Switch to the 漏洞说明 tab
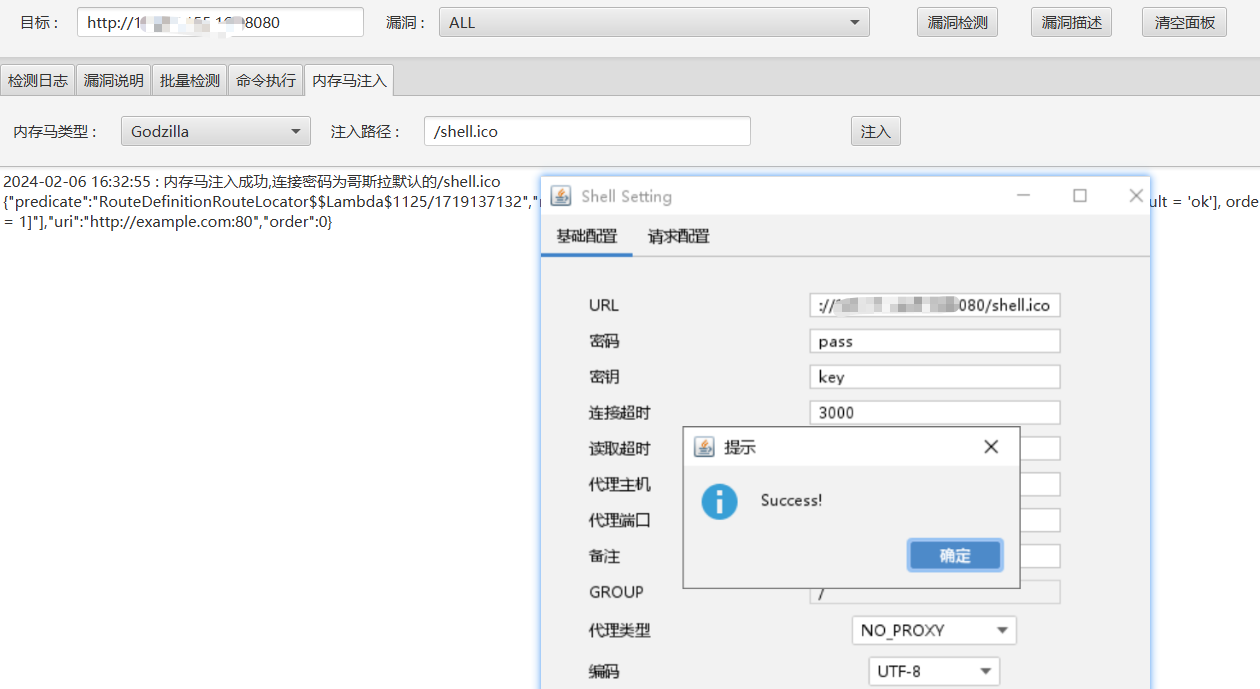1260x689 pixels. tap(114, 81)
